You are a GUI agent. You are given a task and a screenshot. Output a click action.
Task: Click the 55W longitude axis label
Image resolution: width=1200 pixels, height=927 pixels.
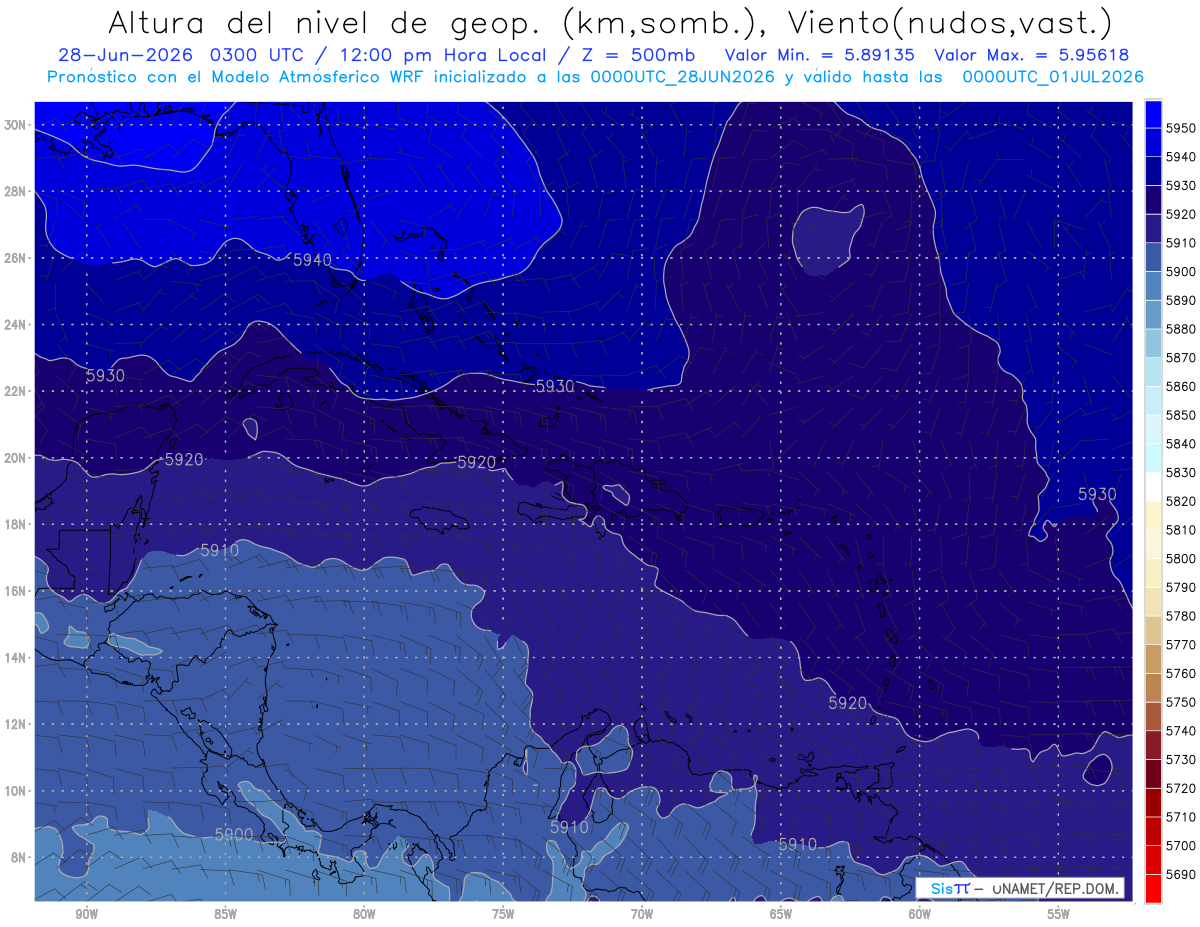tap(1059, 914)
